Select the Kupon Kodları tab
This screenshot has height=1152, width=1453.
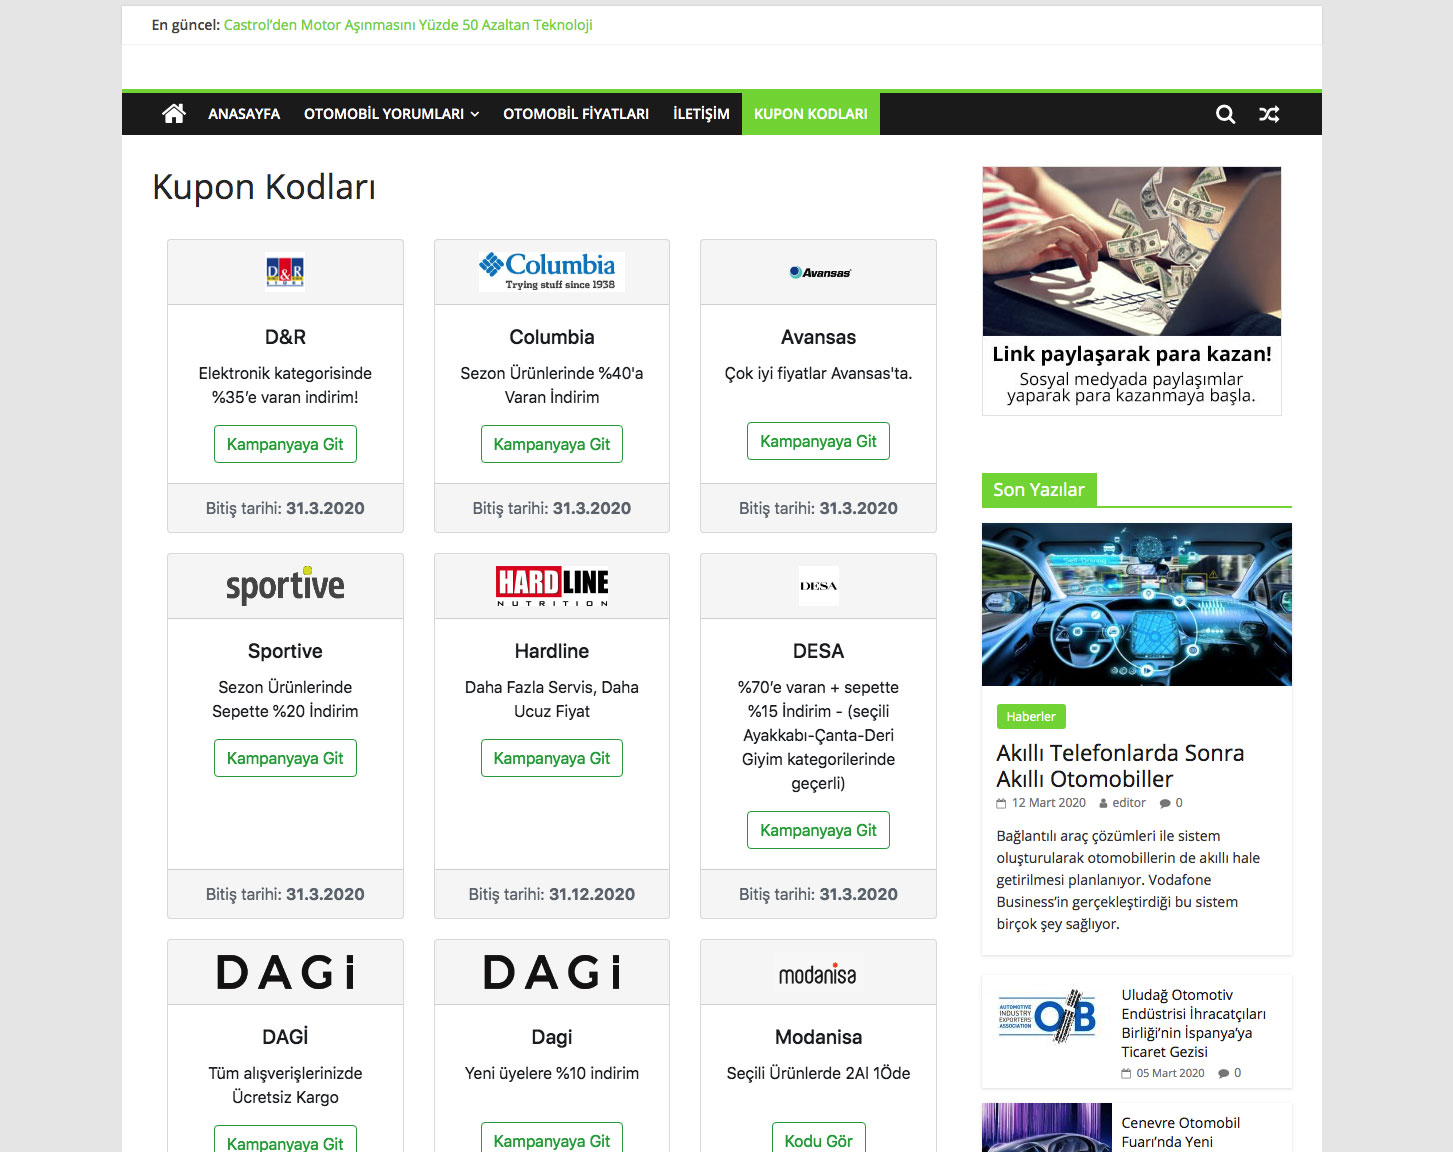(x=810, y=114)
